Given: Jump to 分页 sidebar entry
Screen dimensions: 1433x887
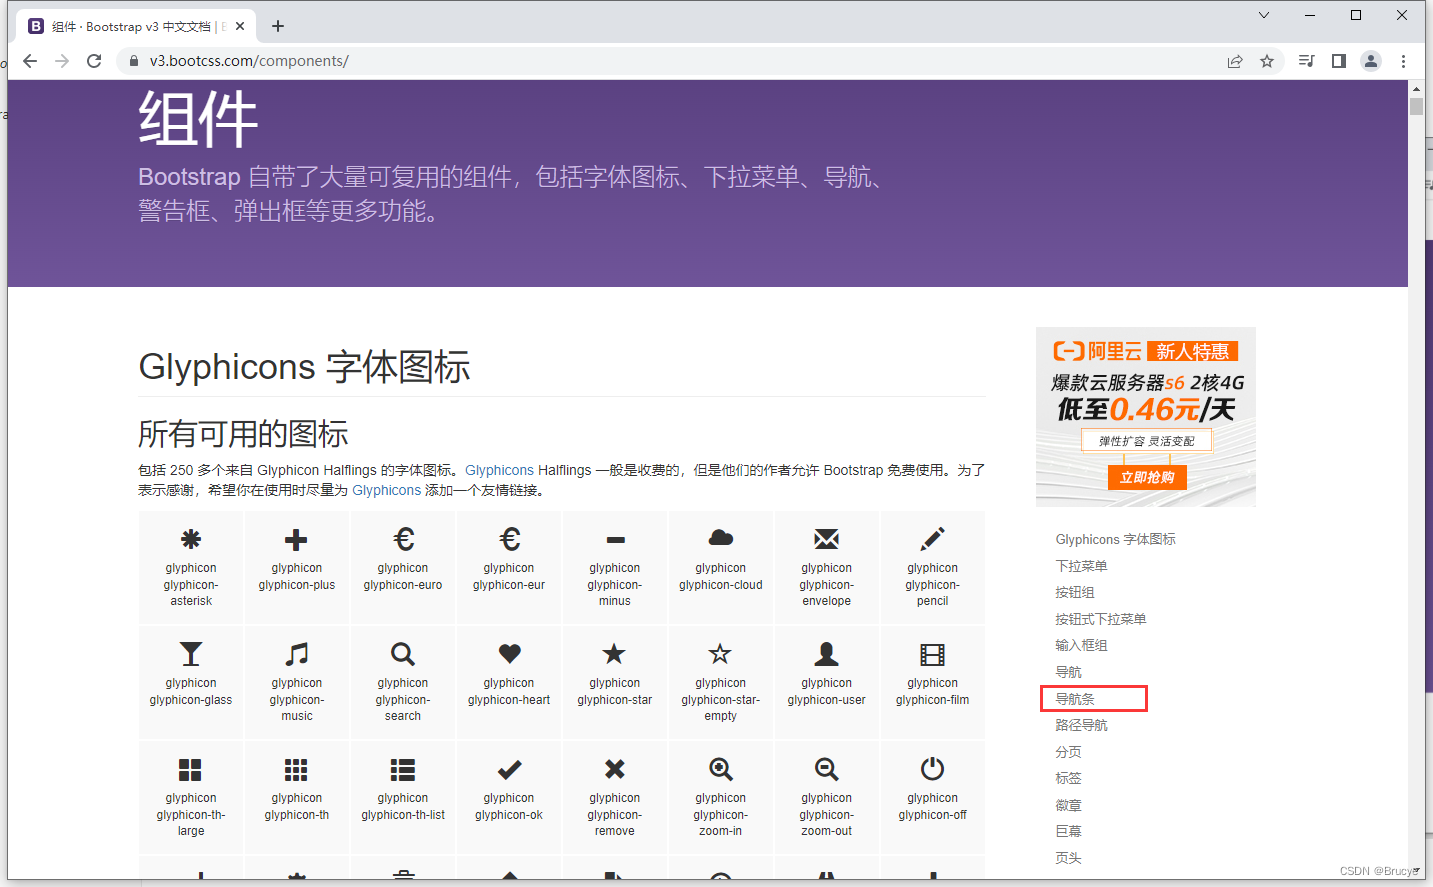Looking at the screenshot, I should point(1068,752).
